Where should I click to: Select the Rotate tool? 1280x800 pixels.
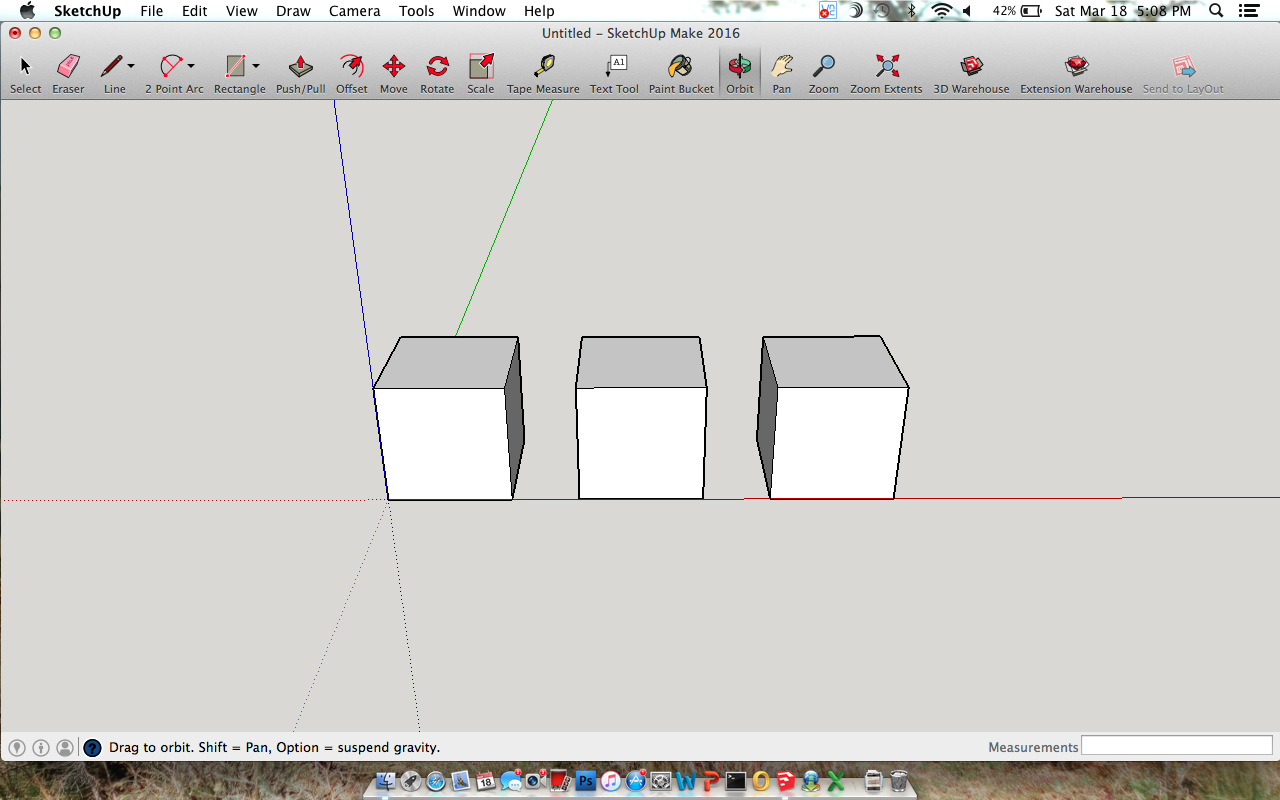coord(437,73)
